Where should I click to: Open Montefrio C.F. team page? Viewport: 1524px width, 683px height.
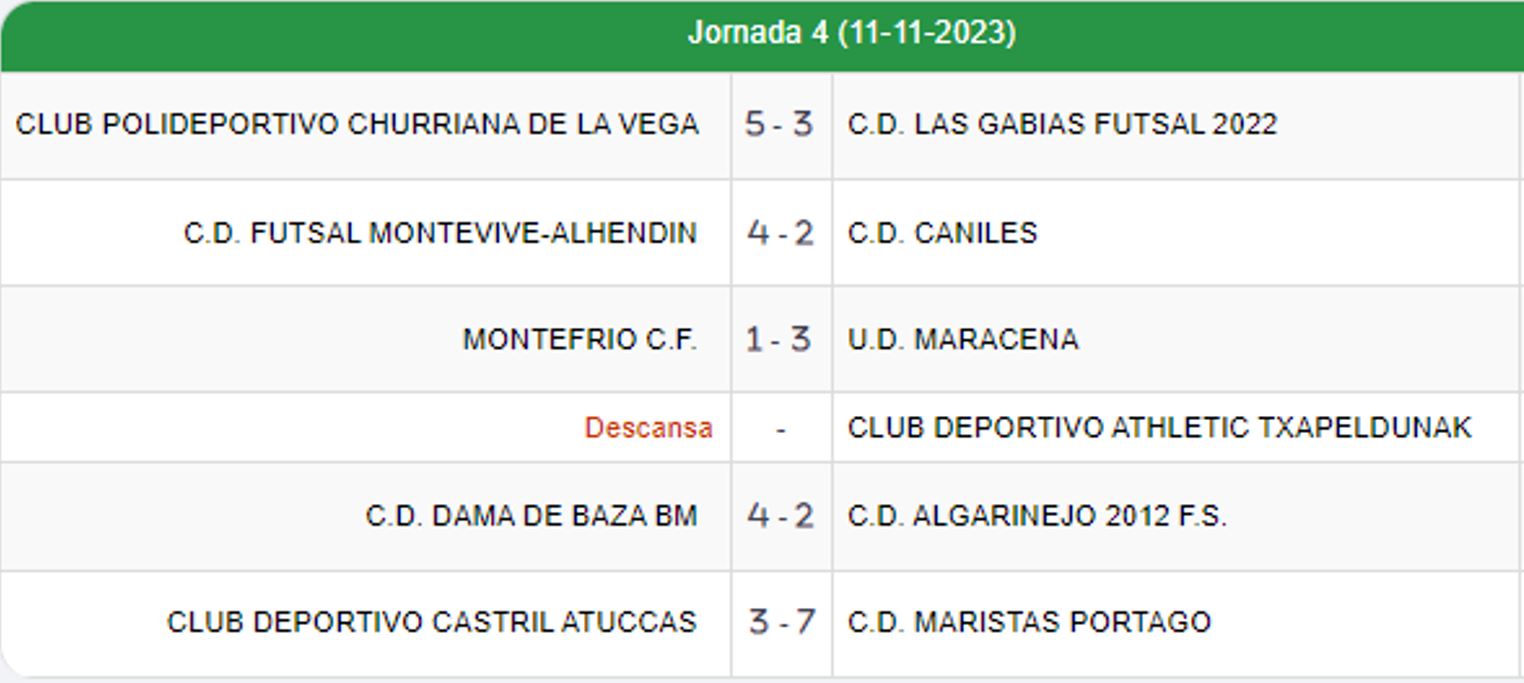[579, 340]
